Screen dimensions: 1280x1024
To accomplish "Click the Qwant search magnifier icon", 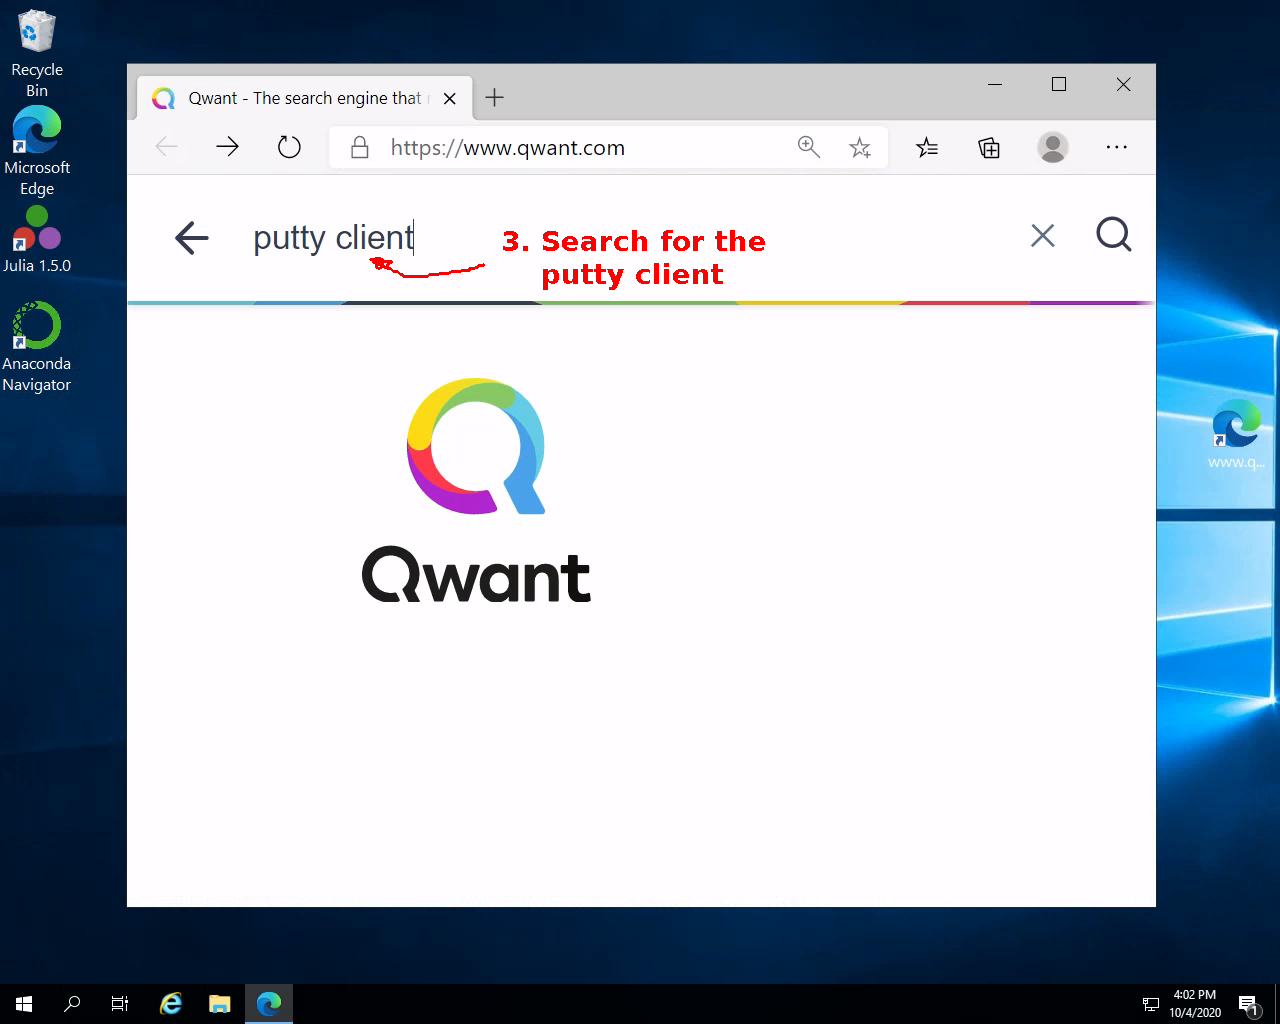I will 1113,235.
